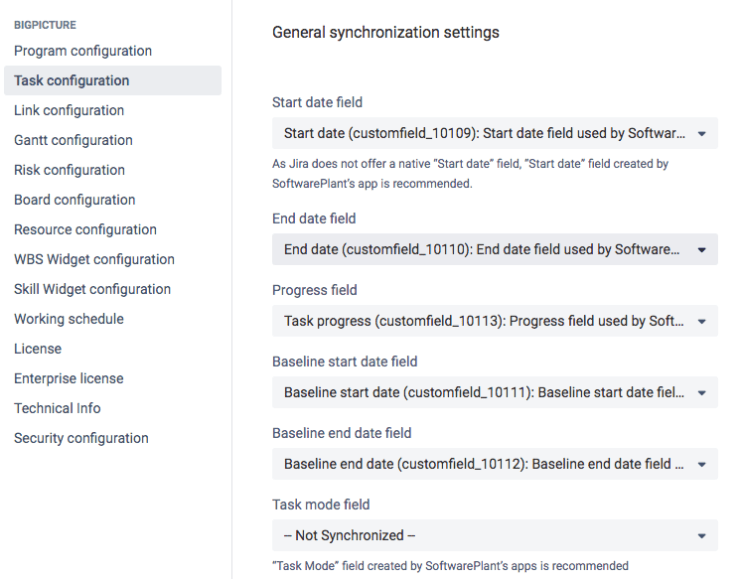Open the Working schedule page
Screen dimensions: 740x579
click(x=69, y=319)
